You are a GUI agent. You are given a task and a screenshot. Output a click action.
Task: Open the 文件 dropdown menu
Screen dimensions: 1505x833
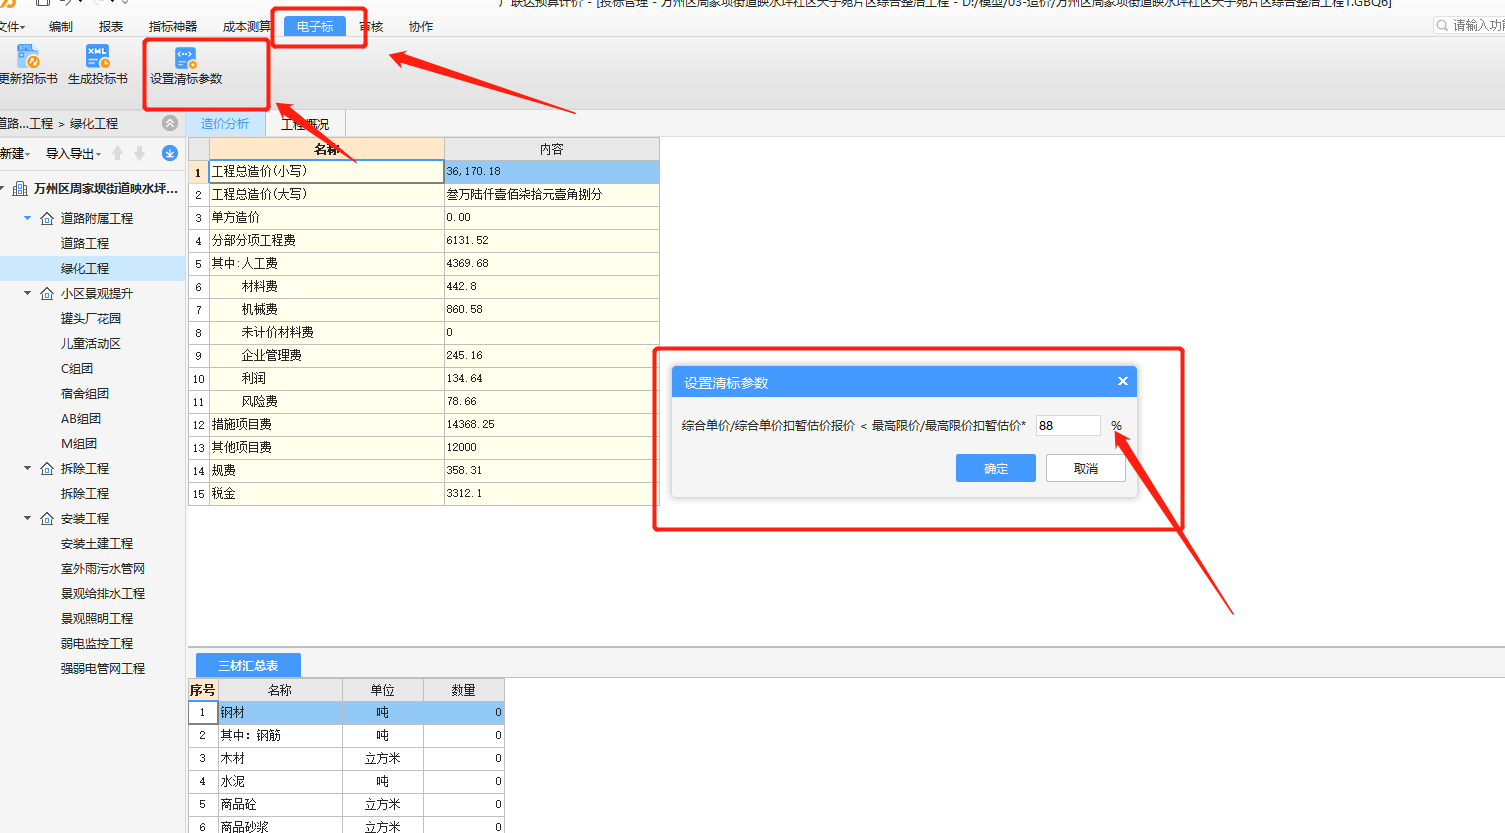pyautogui.click(x=12, y=26)
